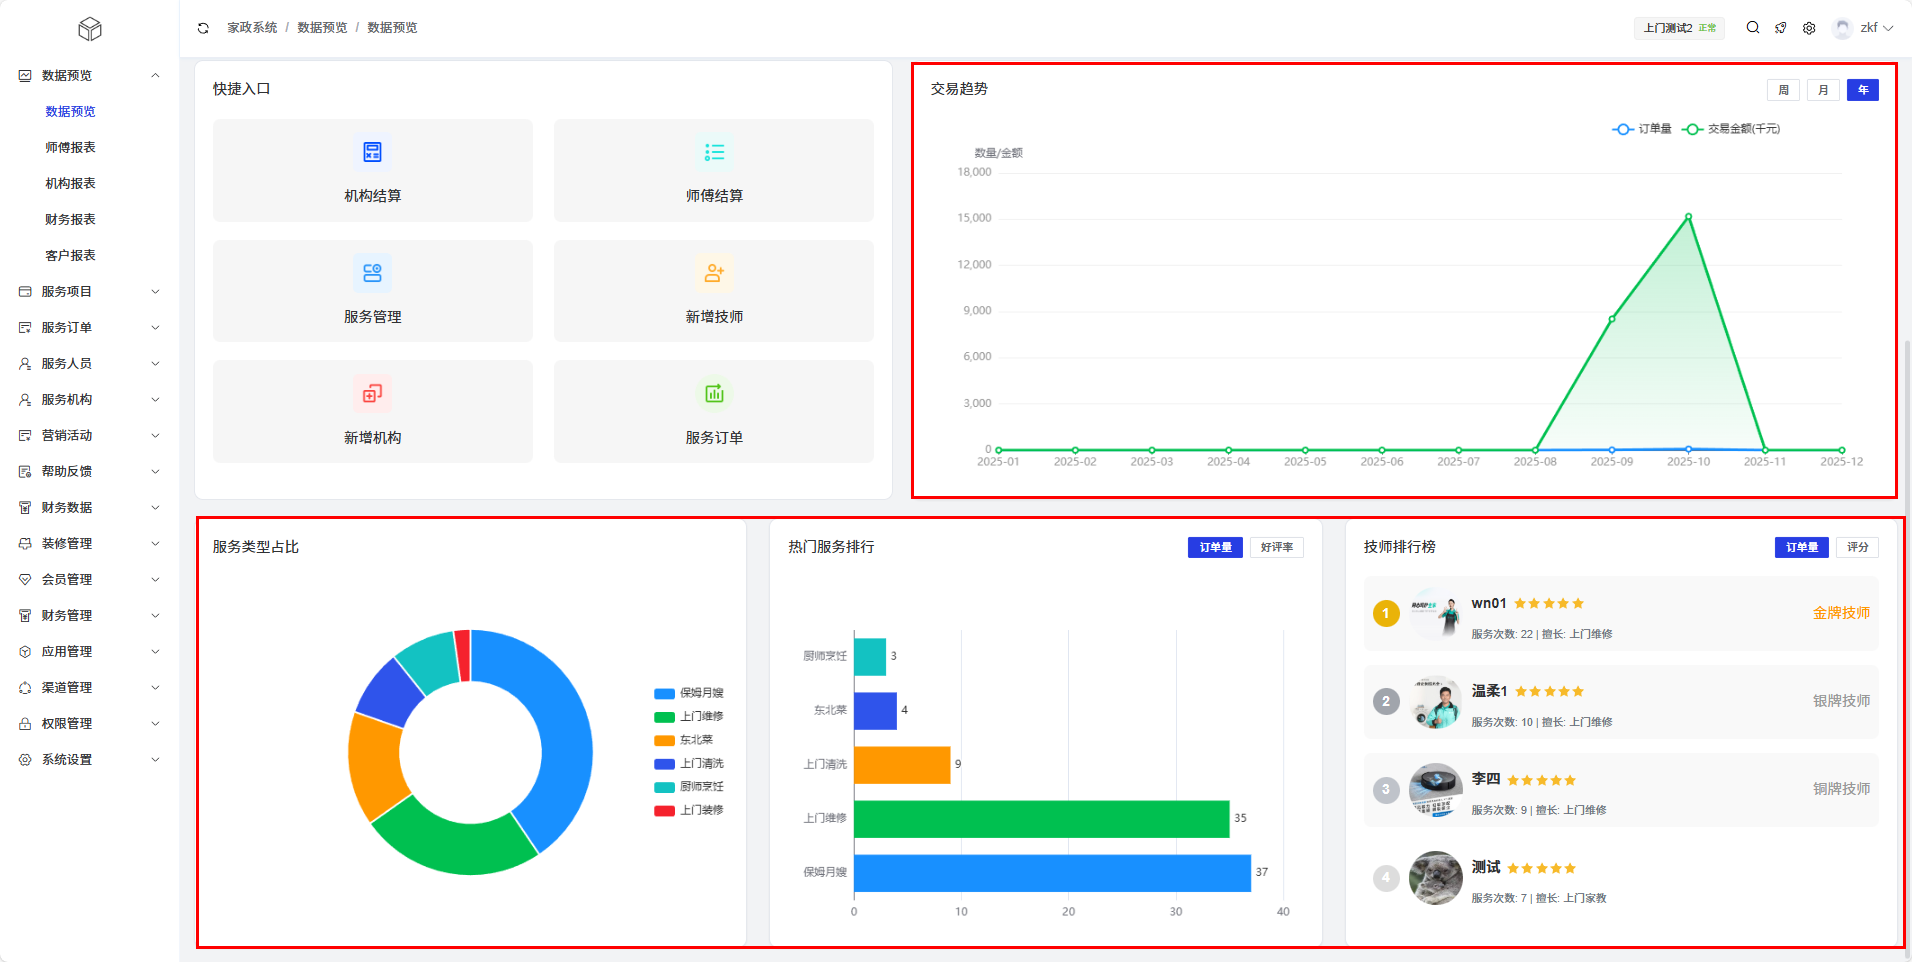Open the zkf user dropdown
The height and width of the screenshot is (962, 1912).
pyautogui.click(x=1864, y=28)
